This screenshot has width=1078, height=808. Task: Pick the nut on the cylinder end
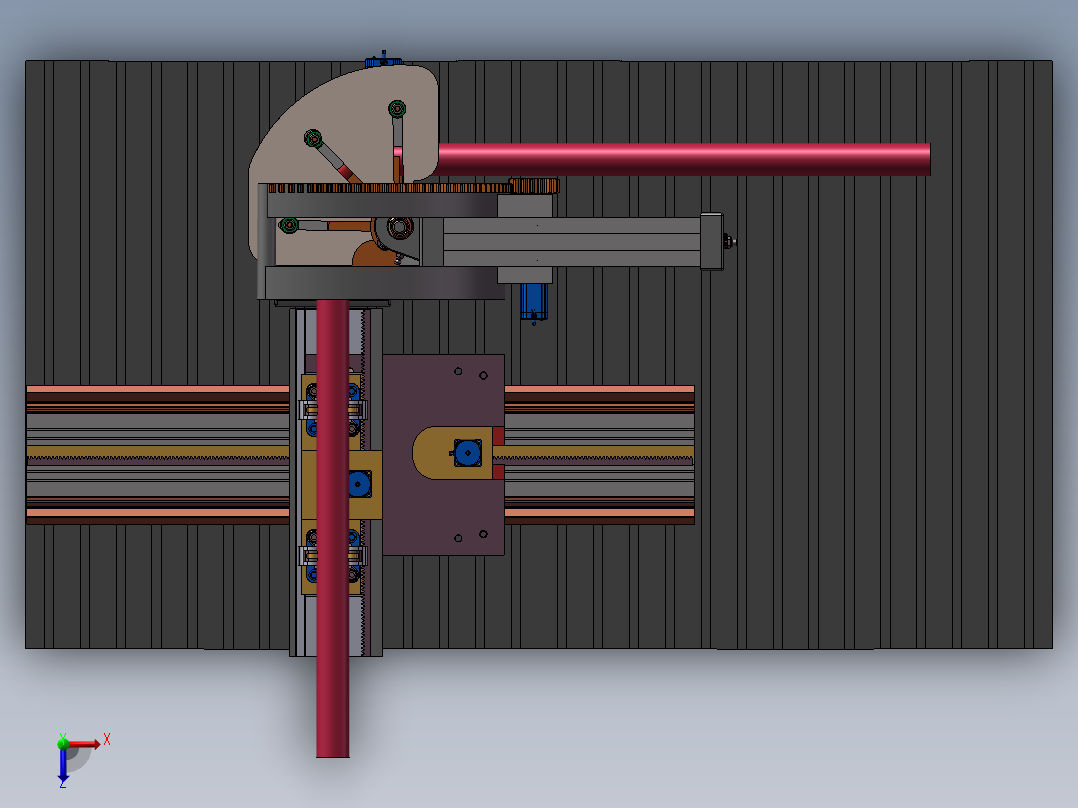pyautogui.click(x=729, y=241)
